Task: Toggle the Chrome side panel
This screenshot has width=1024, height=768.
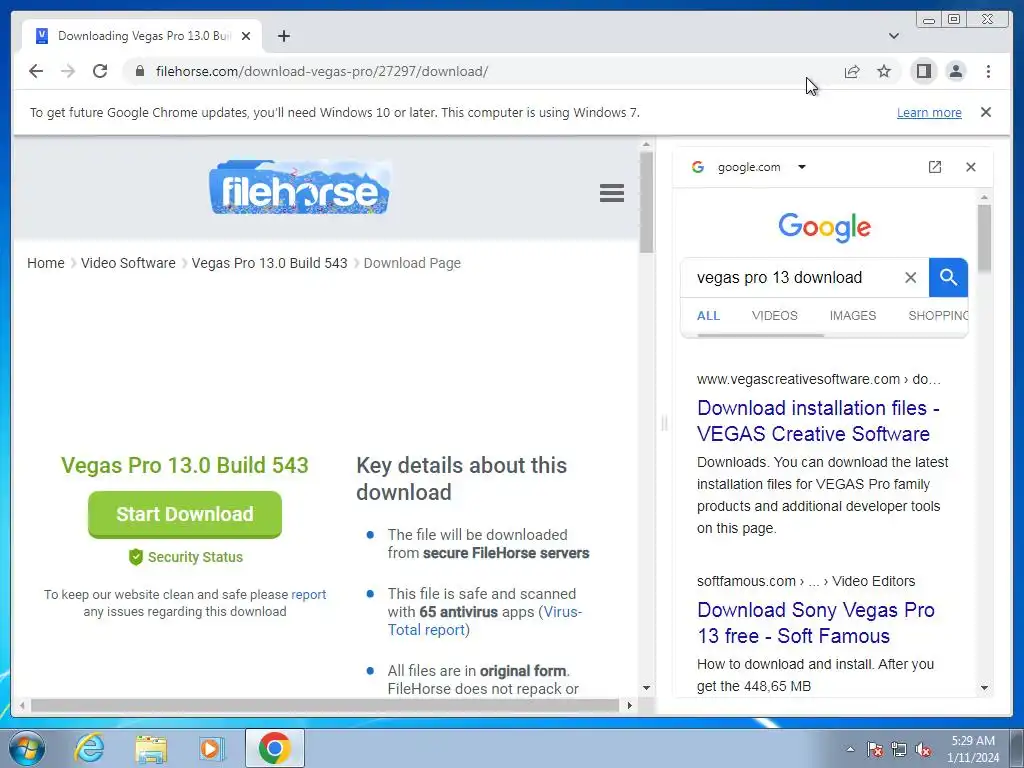Action: [923, 71]
